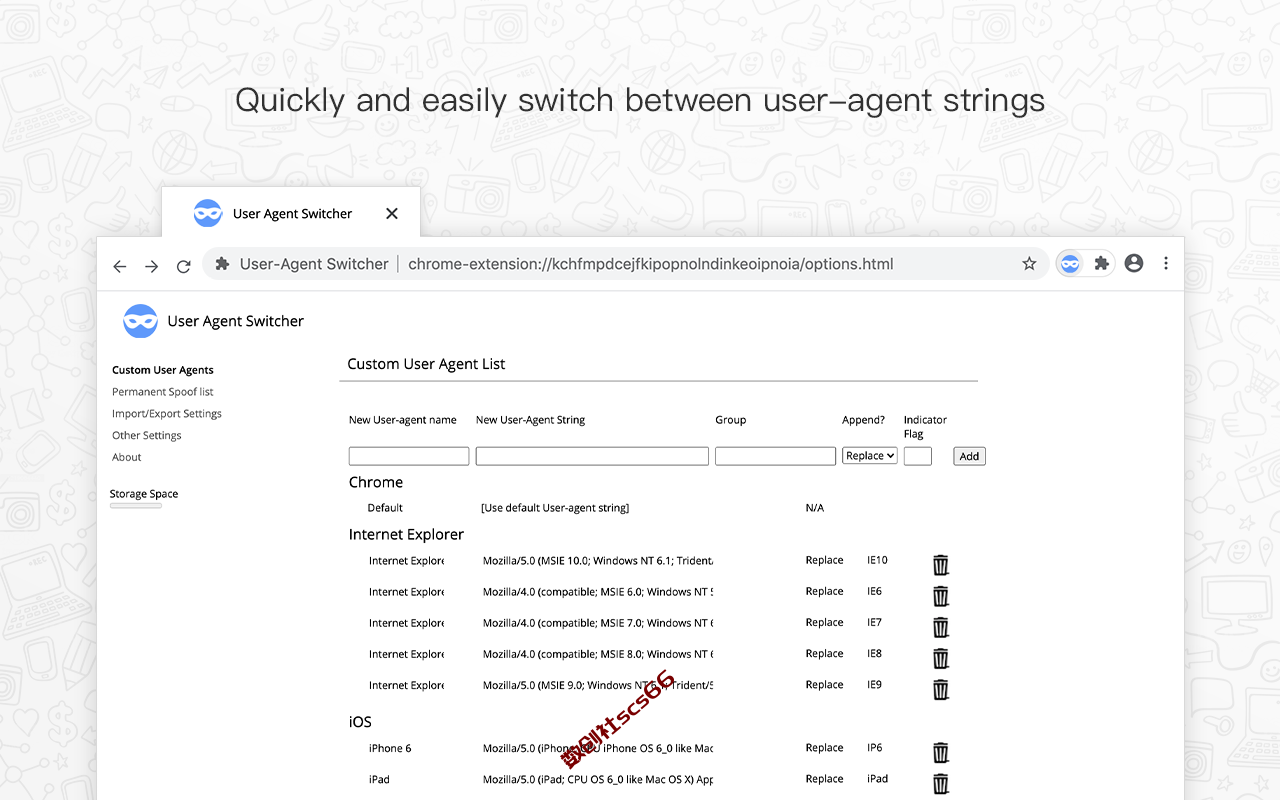Screen dimensions: 1280x800
Task: Select the Default user agent row name
Action: point(385,508)
